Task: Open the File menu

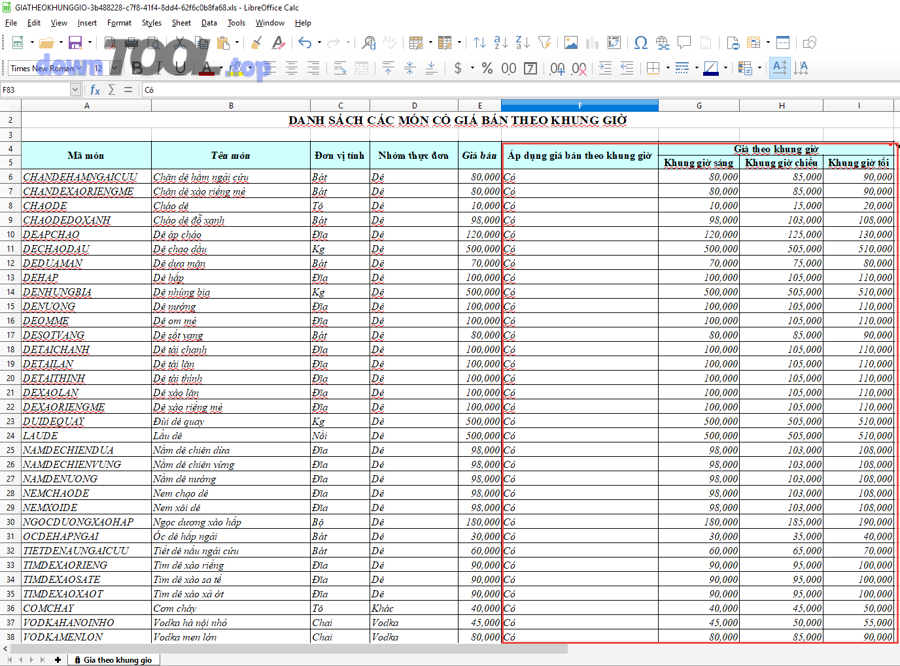Action: [11, 23]
